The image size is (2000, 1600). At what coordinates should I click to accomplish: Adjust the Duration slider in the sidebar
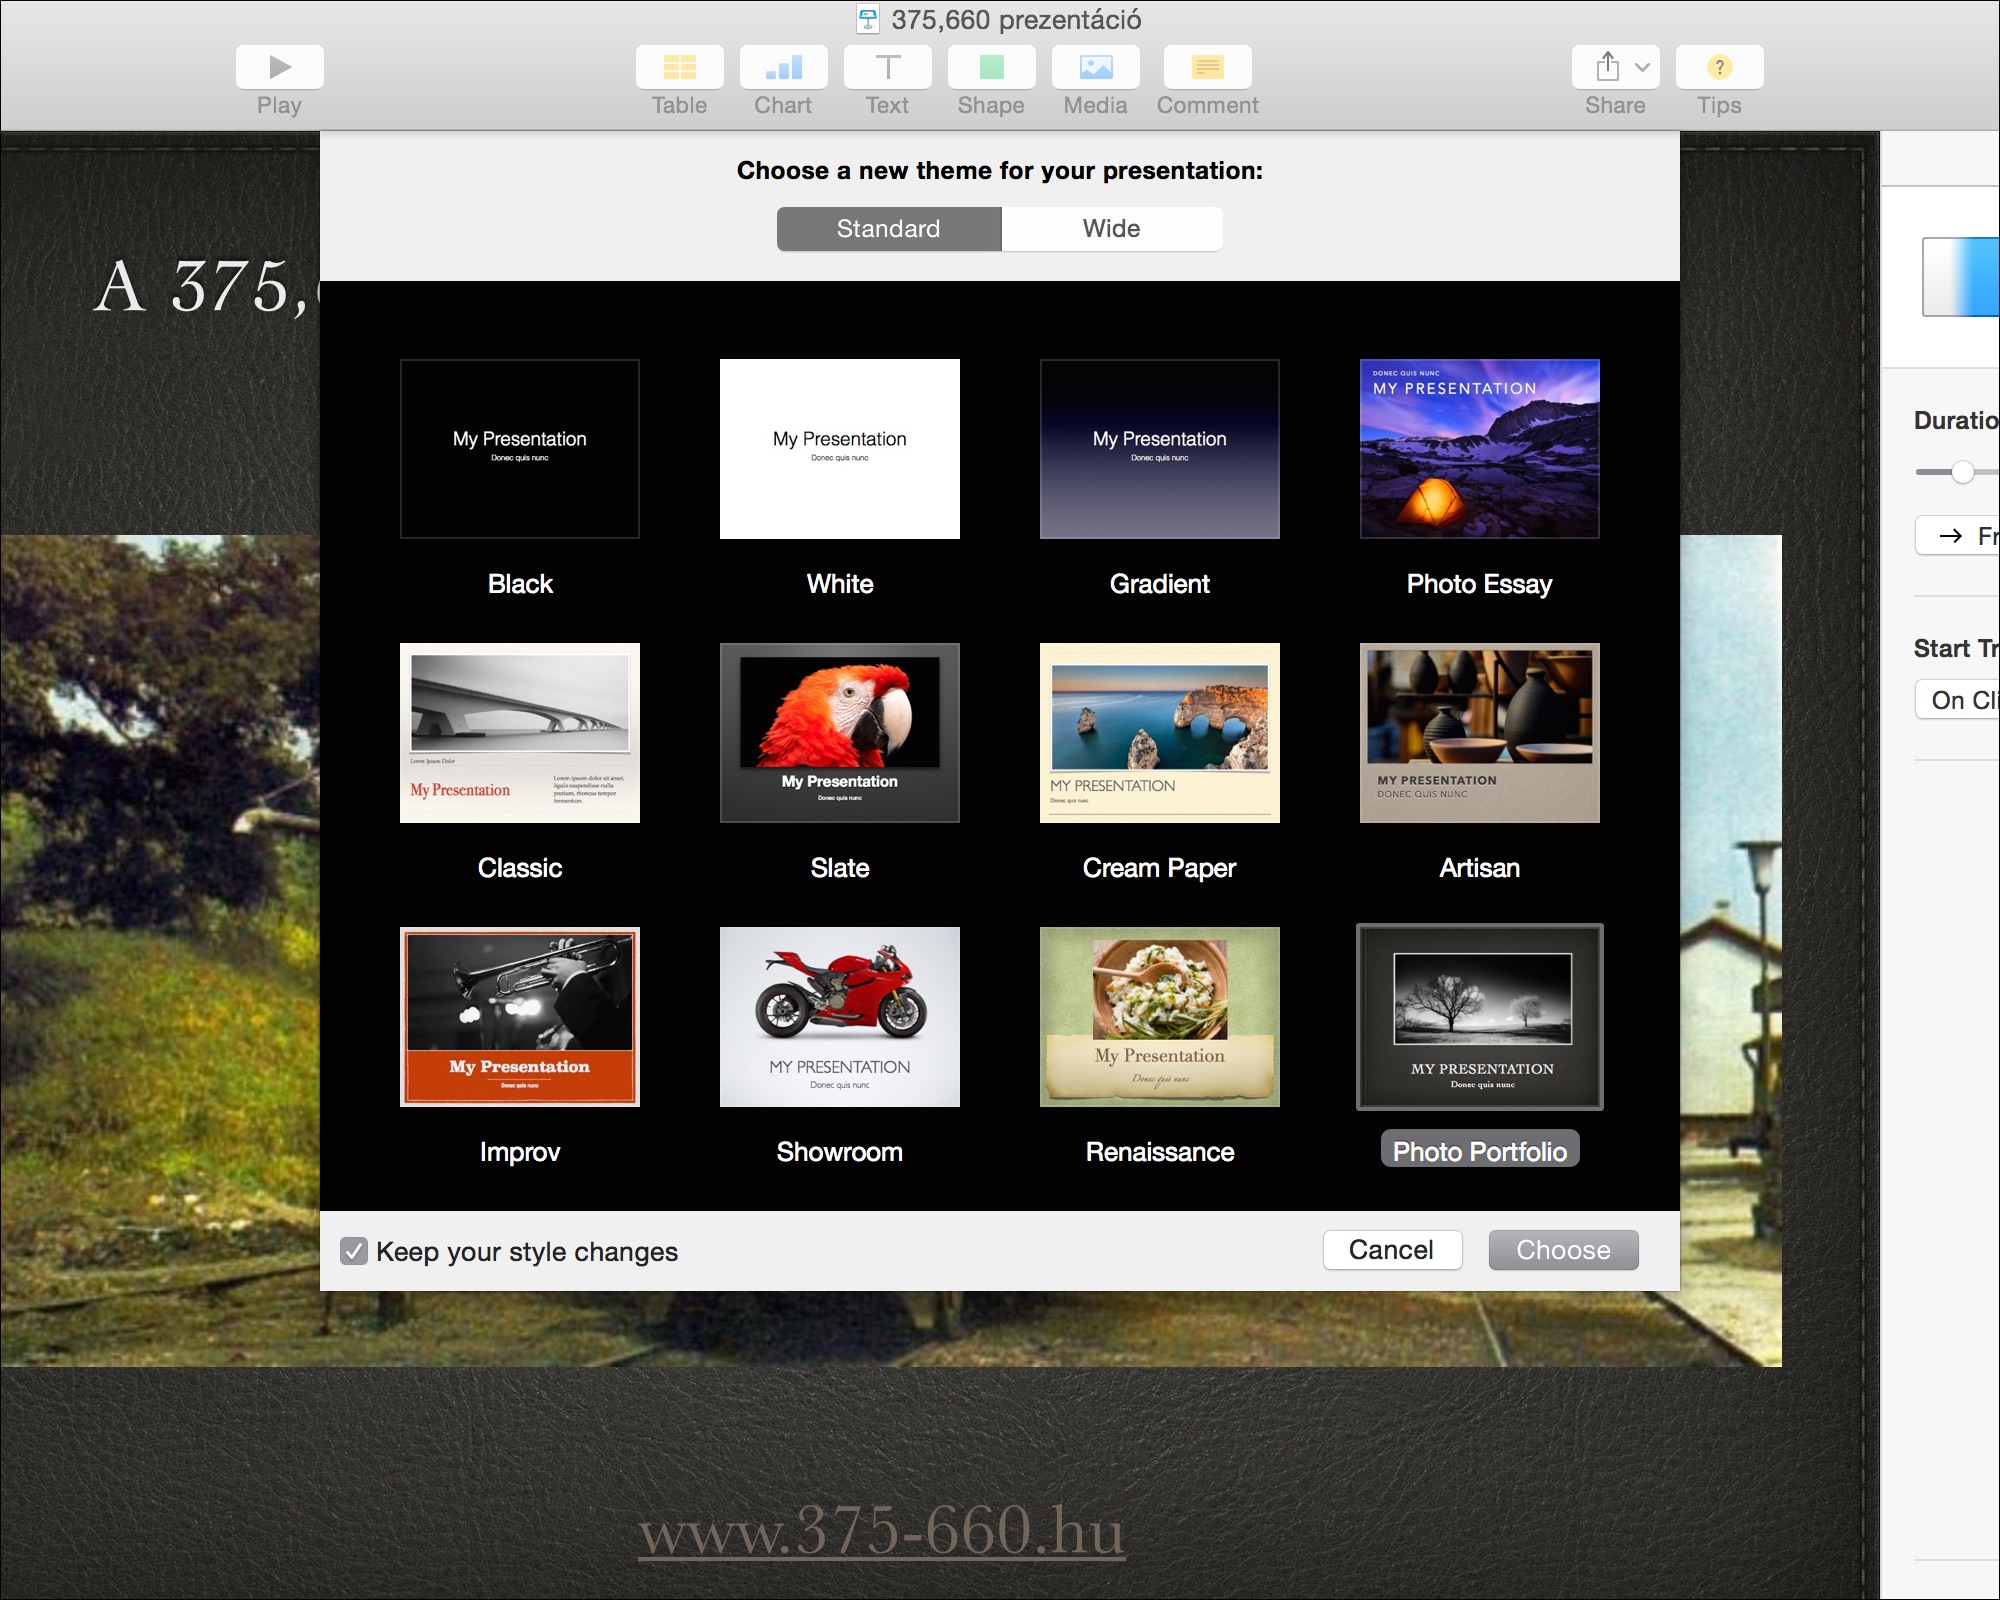pos(1962,472)
